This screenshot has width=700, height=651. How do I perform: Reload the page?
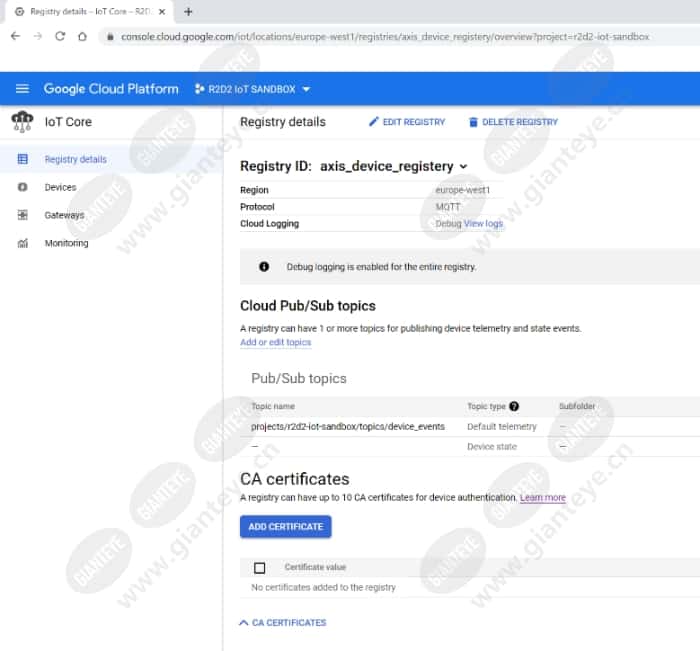[x=60, y=36]
